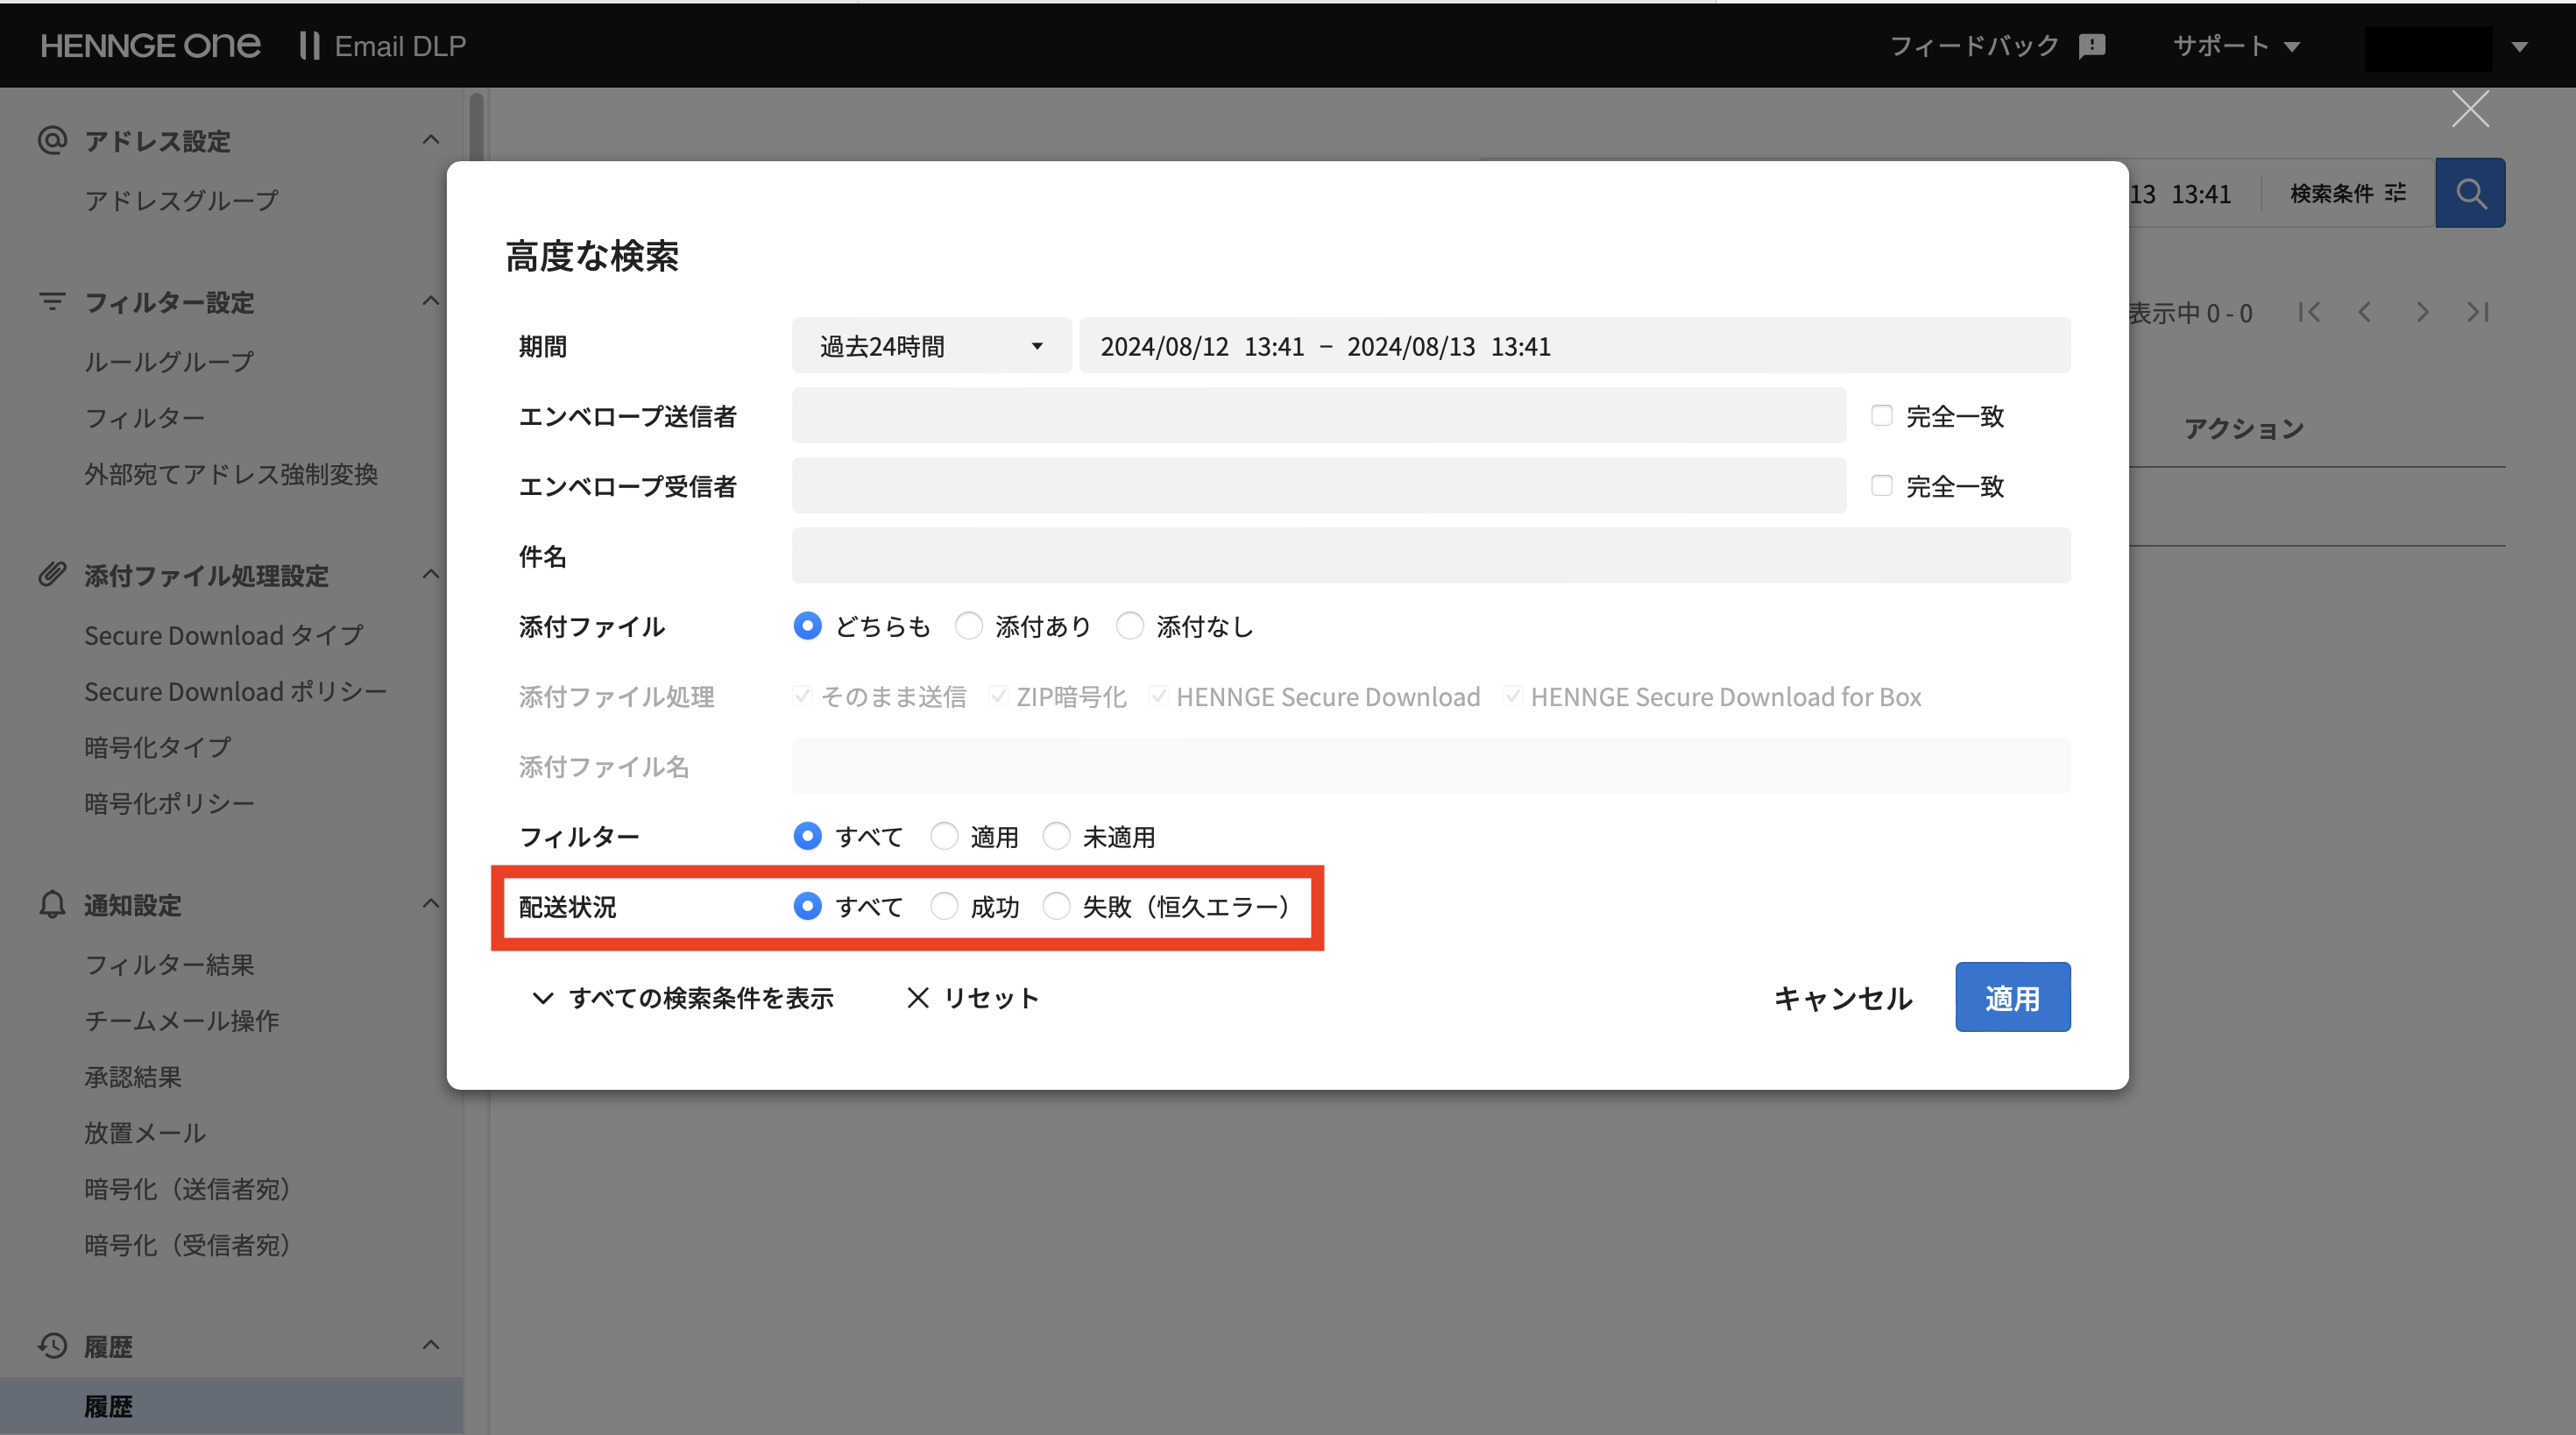Select 添付あり radio button
2576x1435 pixels.
[968, 626]
